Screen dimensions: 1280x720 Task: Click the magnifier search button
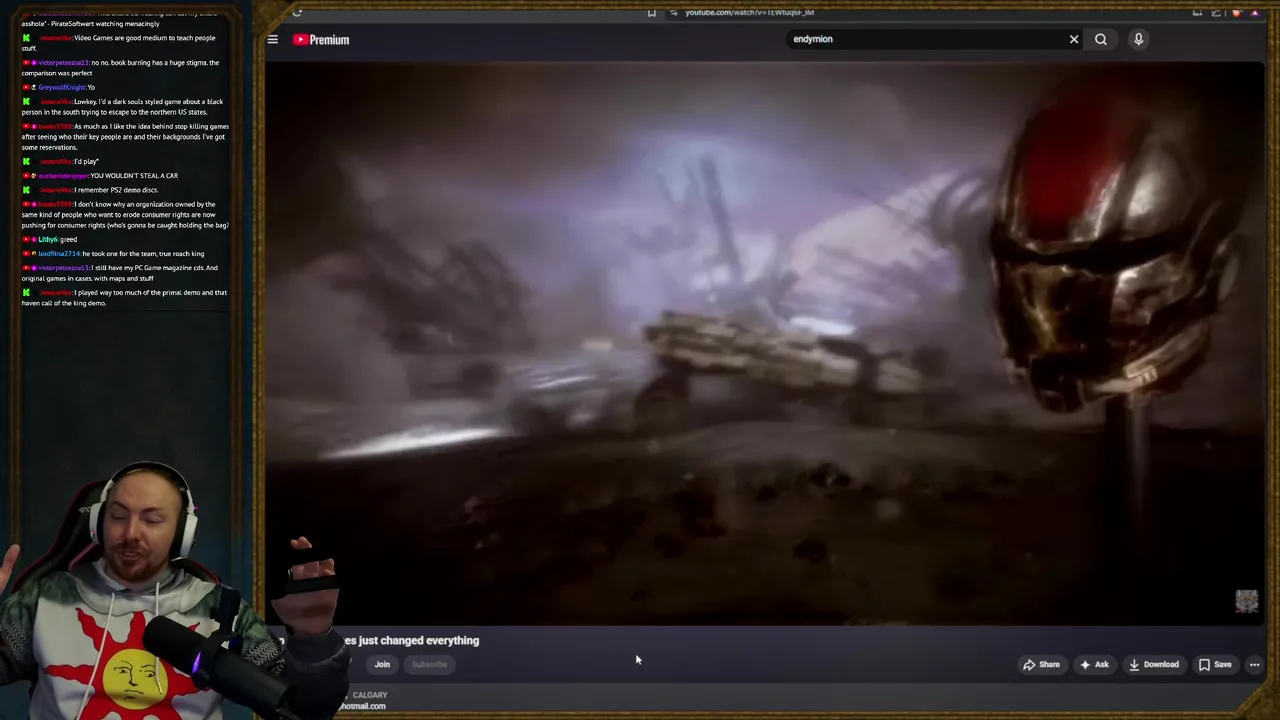pos(1101,39)
